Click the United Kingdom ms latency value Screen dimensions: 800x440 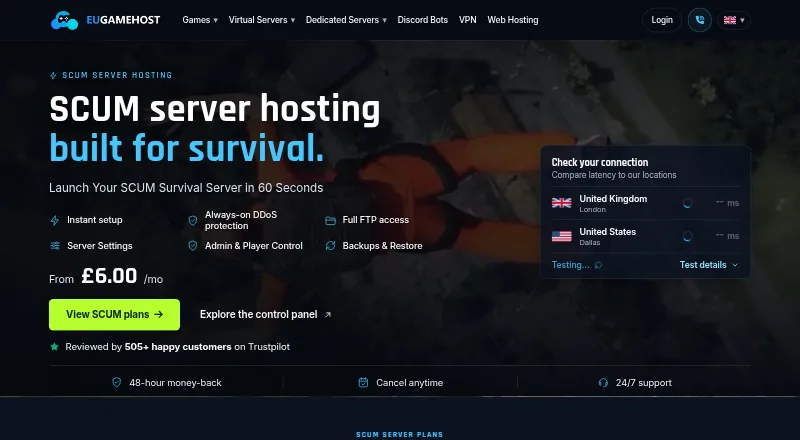[727, 203]
